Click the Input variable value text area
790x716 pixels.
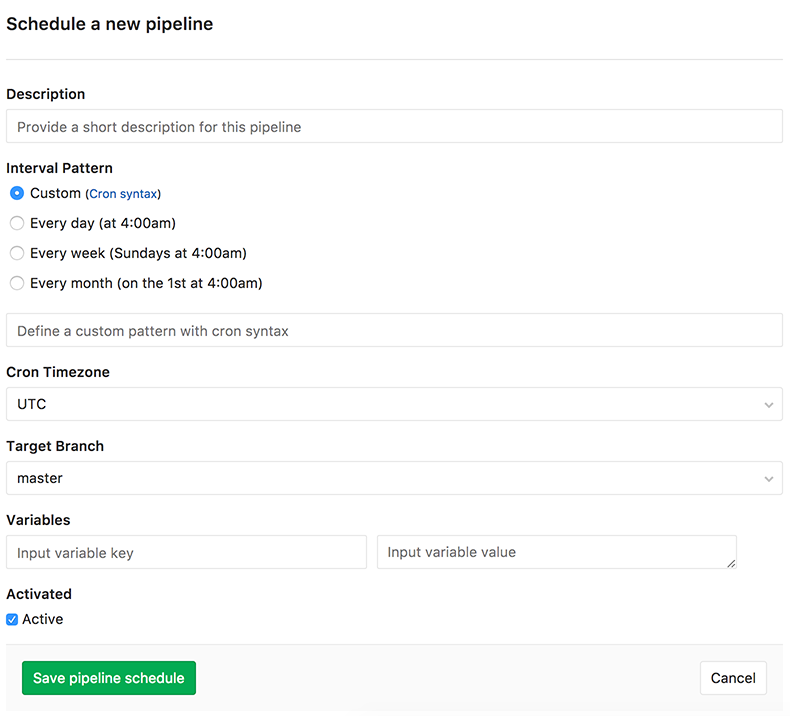coord(556,552)
